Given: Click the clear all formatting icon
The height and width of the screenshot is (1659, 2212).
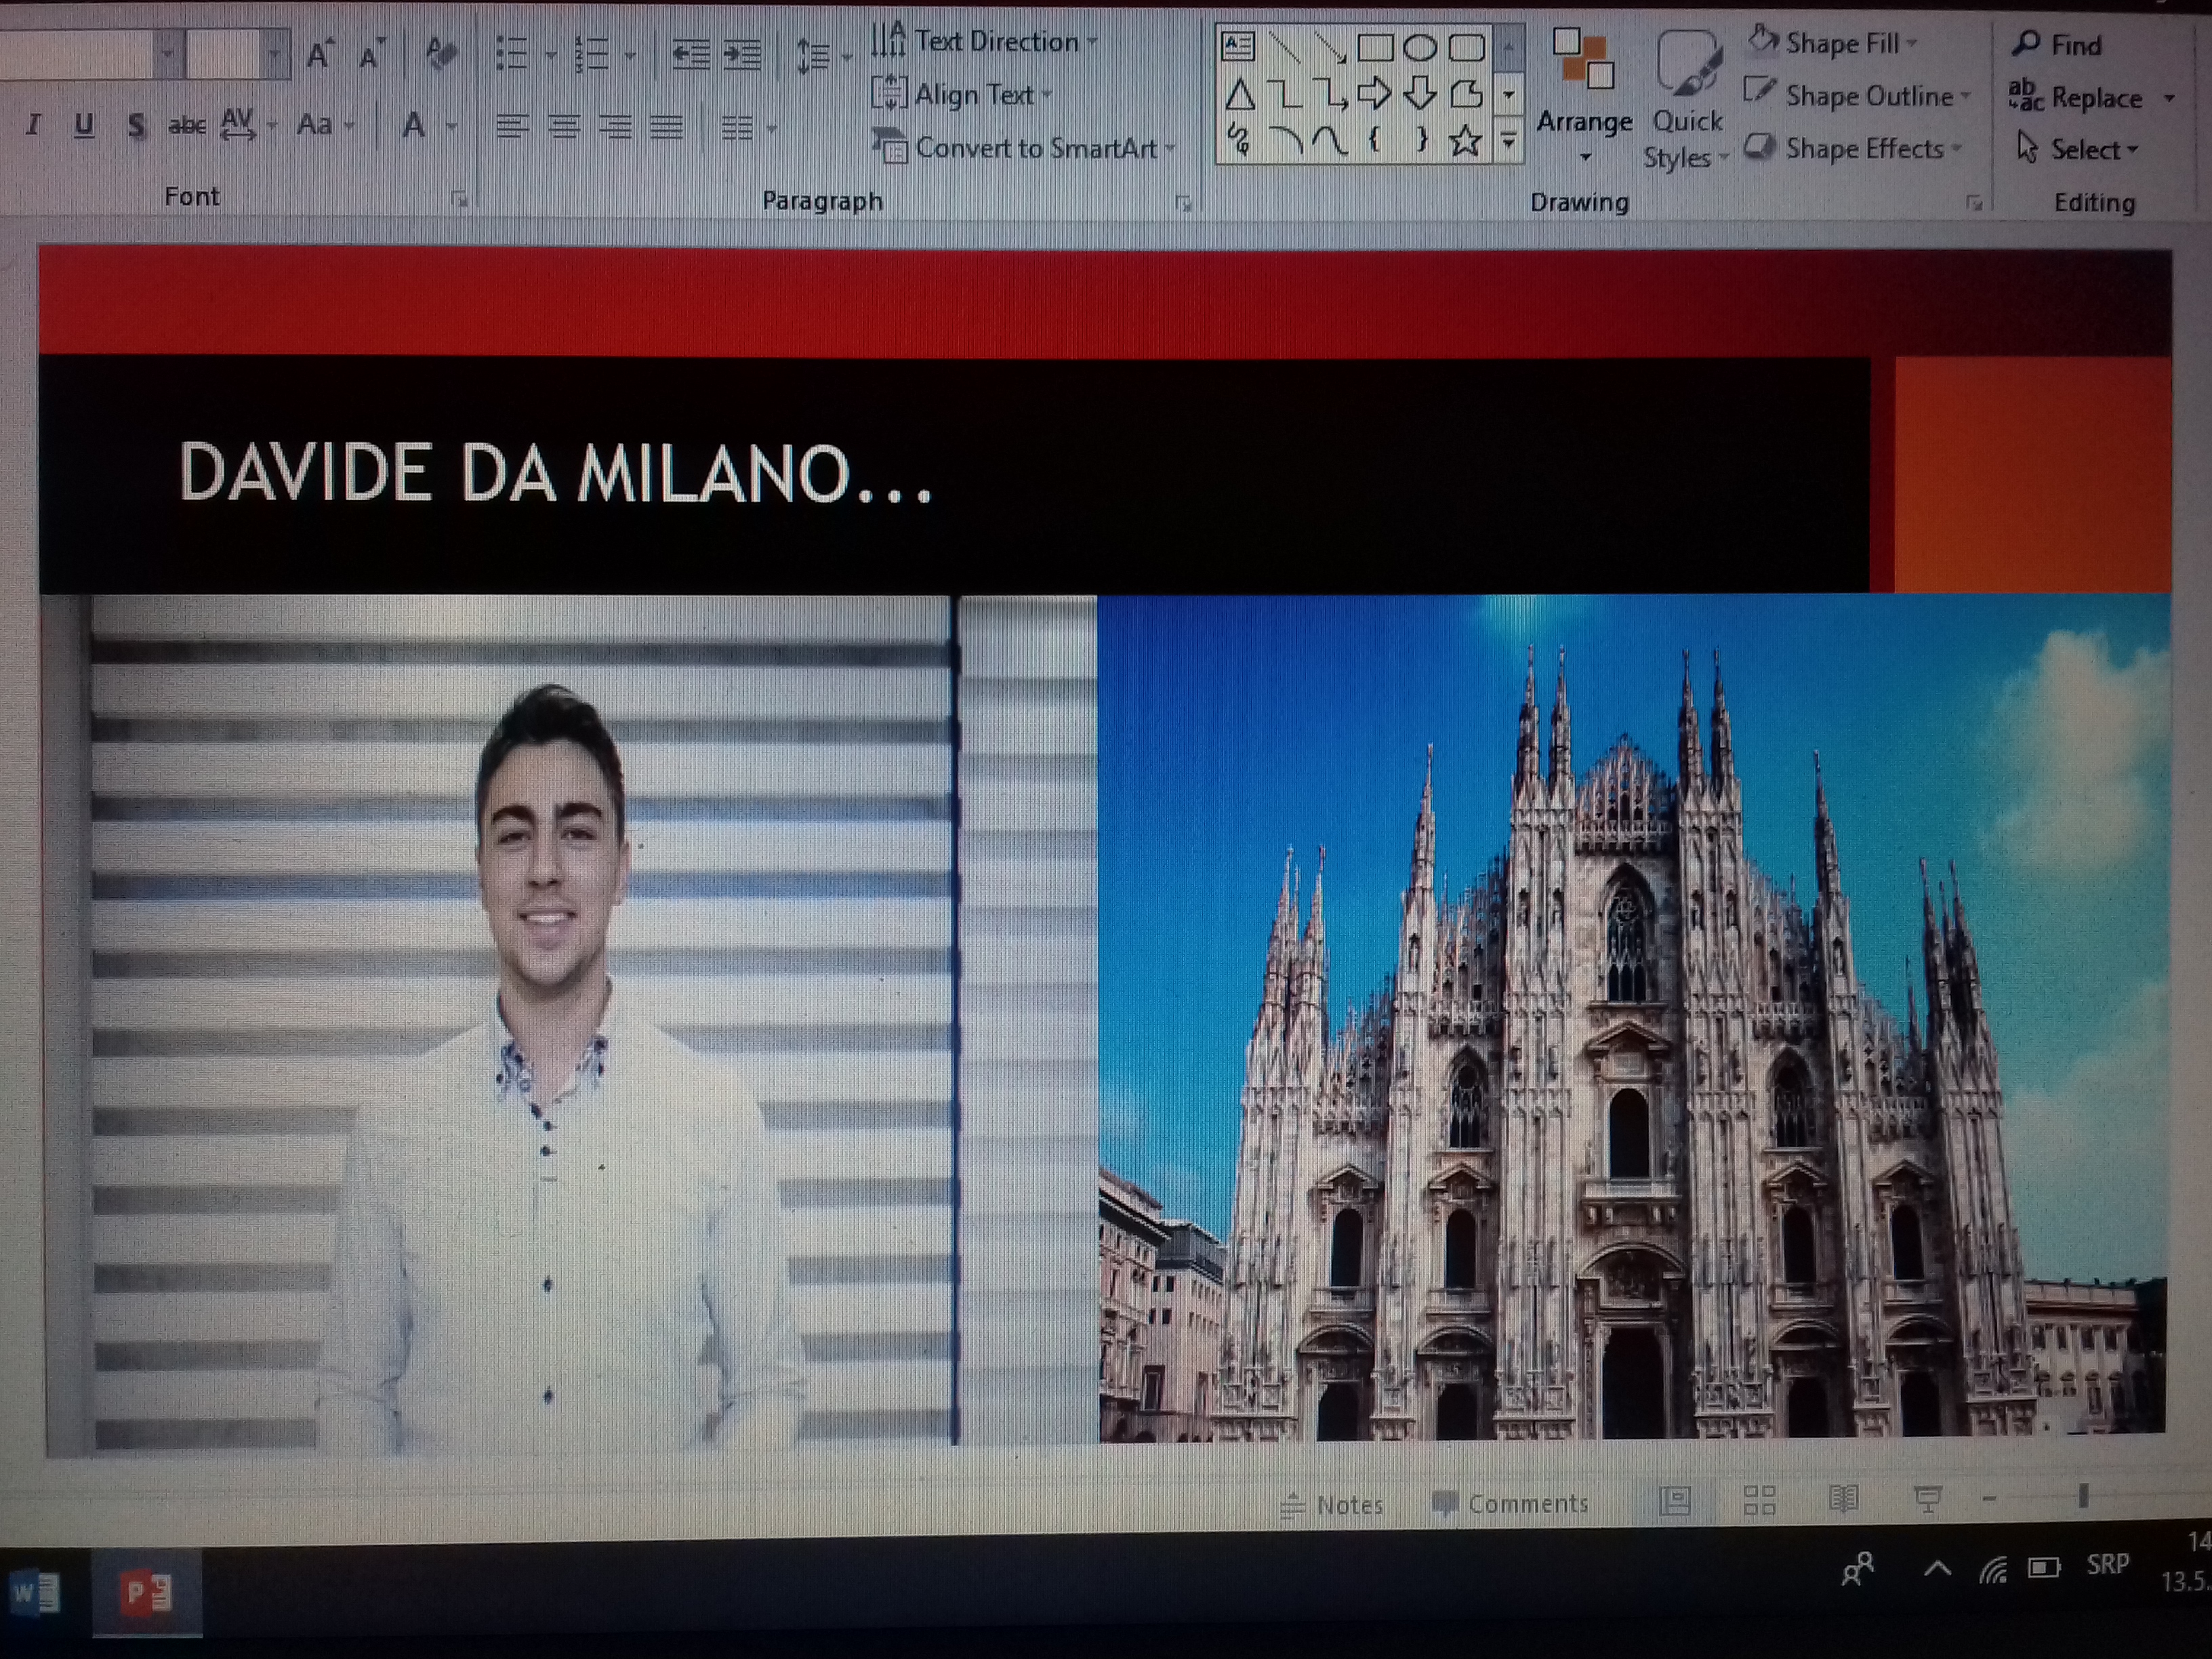Looking at the screenshot, I should tap(440, 53).
